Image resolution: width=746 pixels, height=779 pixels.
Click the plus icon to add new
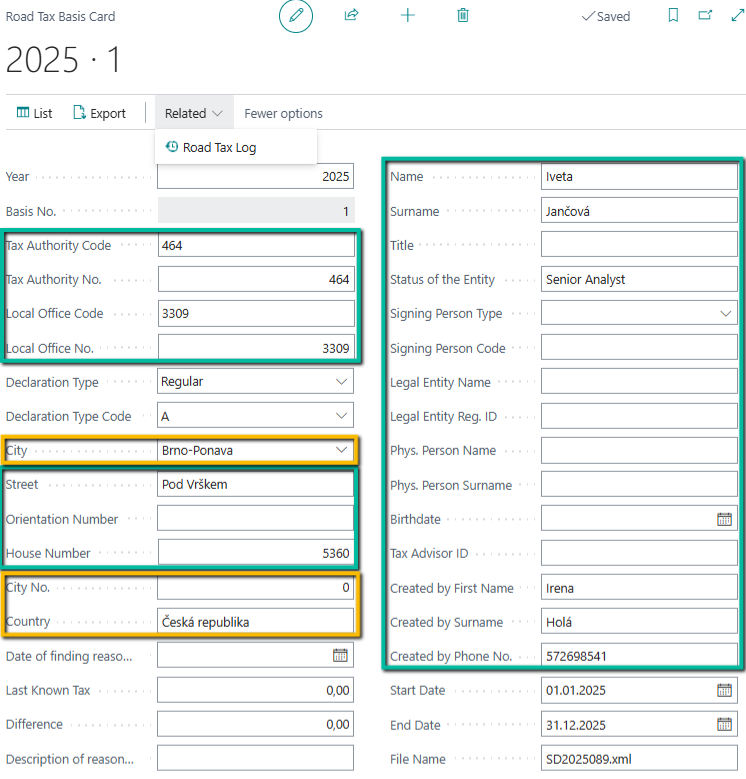click(x=407, y=16)
